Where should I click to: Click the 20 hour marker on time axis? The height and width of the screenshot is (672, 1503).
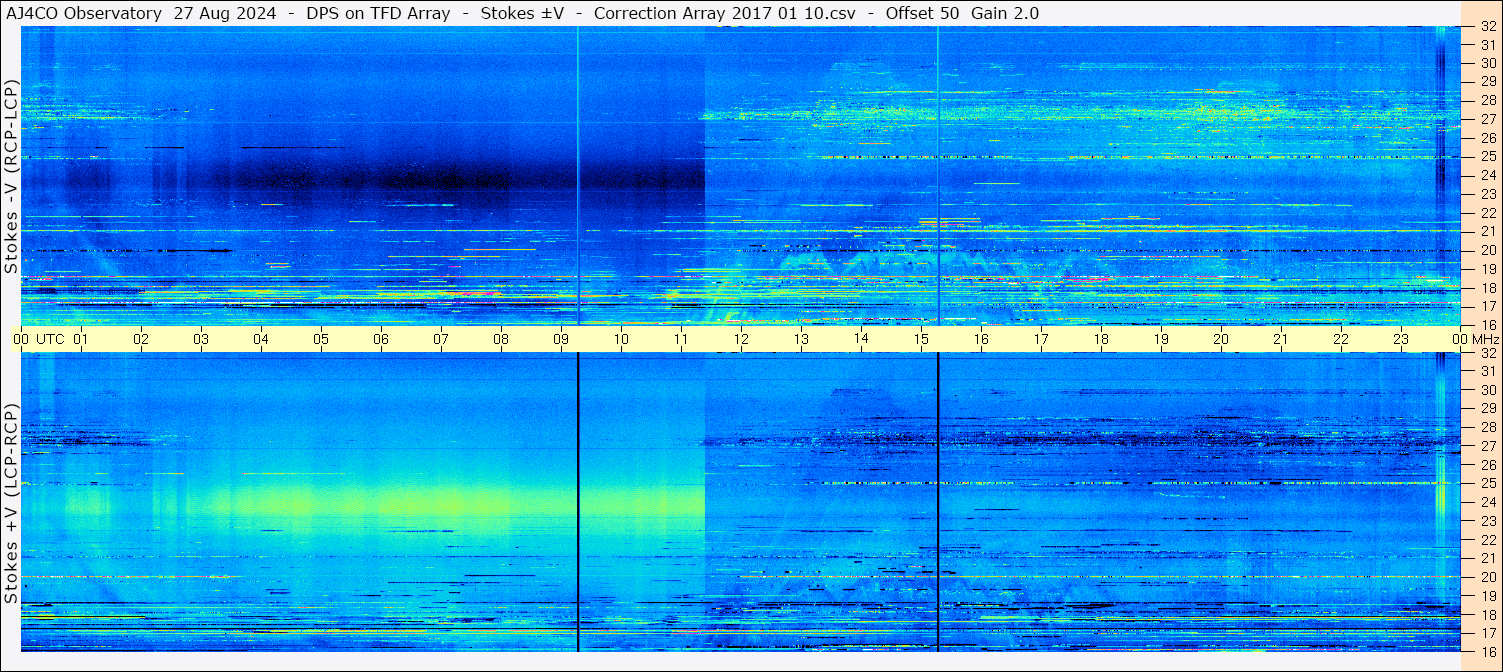click(1221, 339)
